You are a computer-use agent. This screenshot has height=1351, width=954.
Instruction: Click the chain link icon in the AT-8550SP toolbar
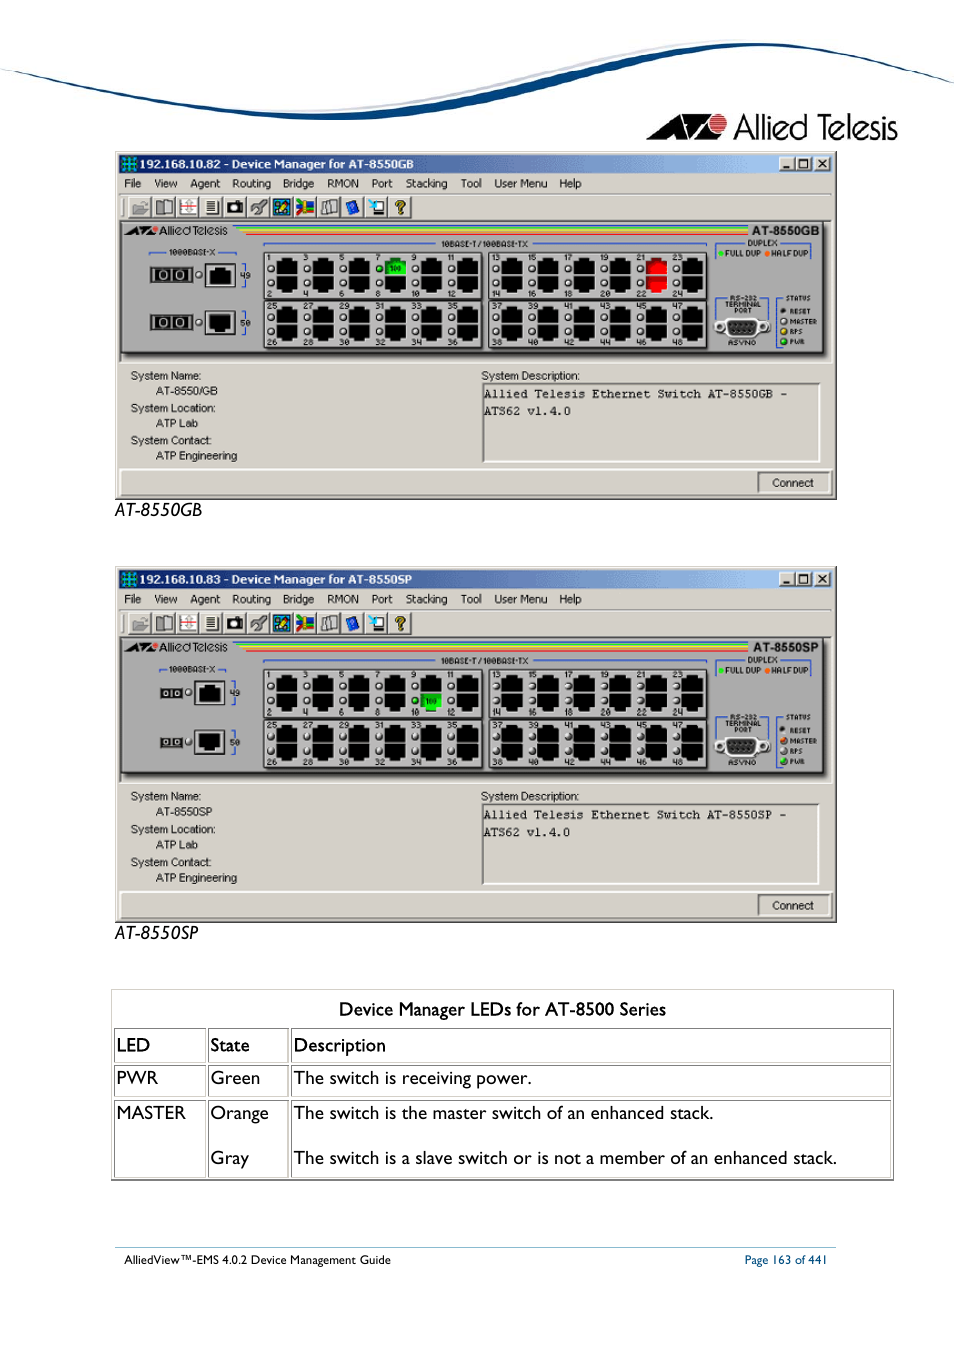[258, 623]
